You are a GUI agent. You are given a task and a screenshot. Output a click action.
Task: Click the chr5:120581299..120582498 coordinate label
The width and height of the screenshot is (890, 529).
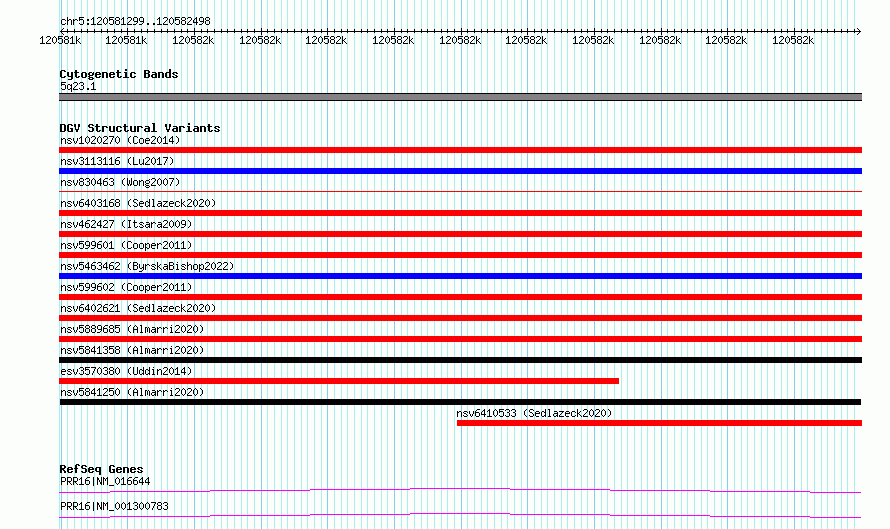pos(135,21)
